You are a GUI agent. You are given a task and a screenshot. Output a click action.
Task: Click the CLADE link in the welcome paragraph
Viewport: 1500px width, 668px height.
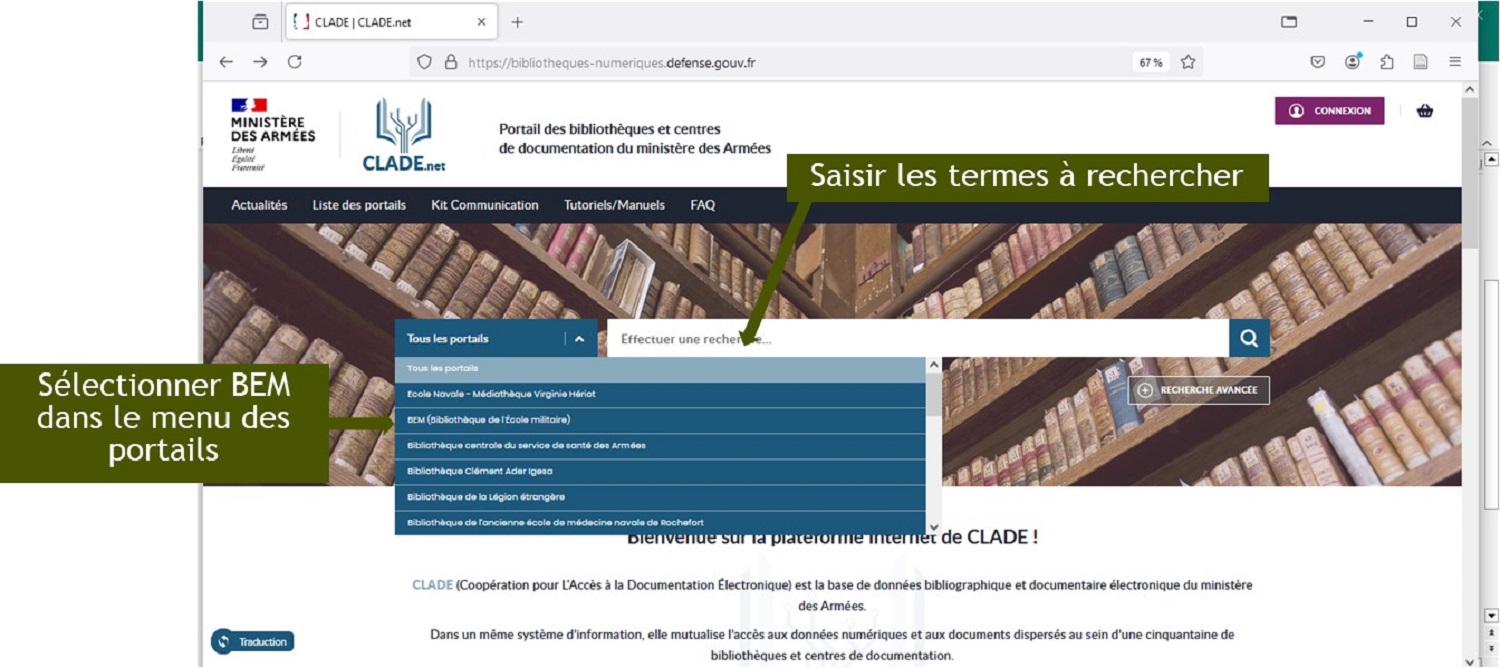[x=432, y=585]
